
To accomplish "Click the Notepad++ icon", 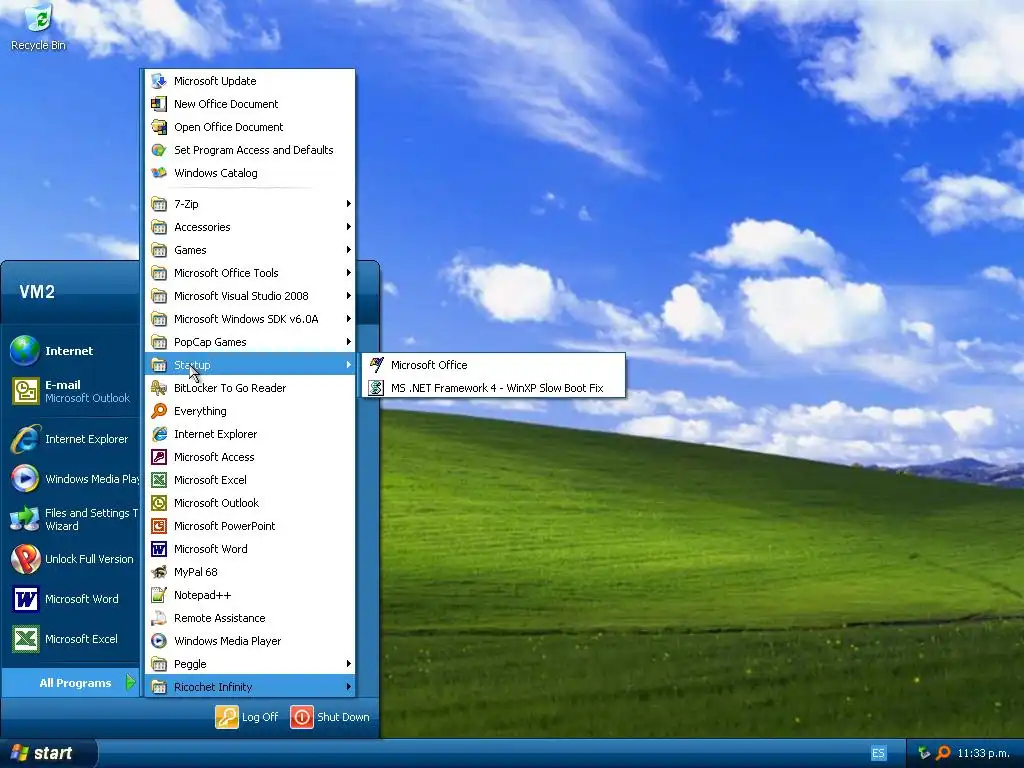I will [x=159, y=595].
